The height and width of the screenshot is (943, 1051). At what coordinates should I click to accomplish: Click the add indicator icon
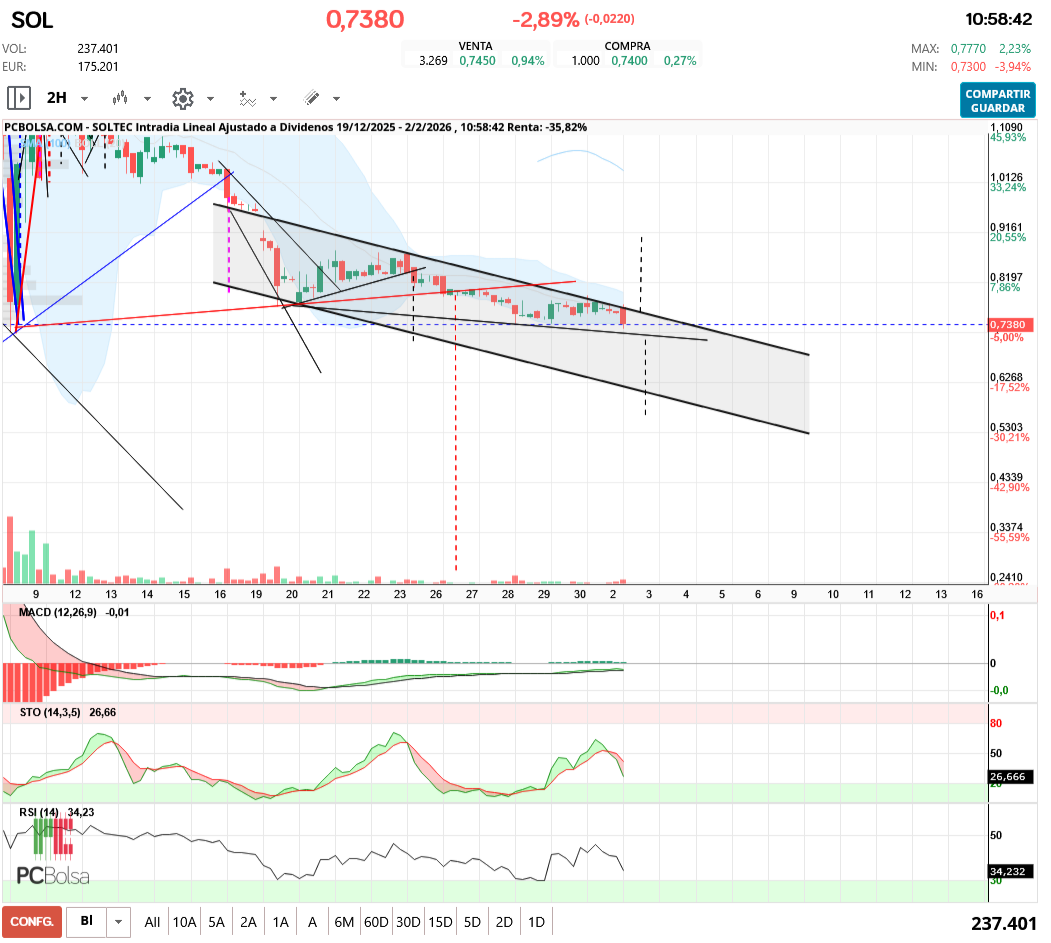pyautogui.click(x=247, y=99)
